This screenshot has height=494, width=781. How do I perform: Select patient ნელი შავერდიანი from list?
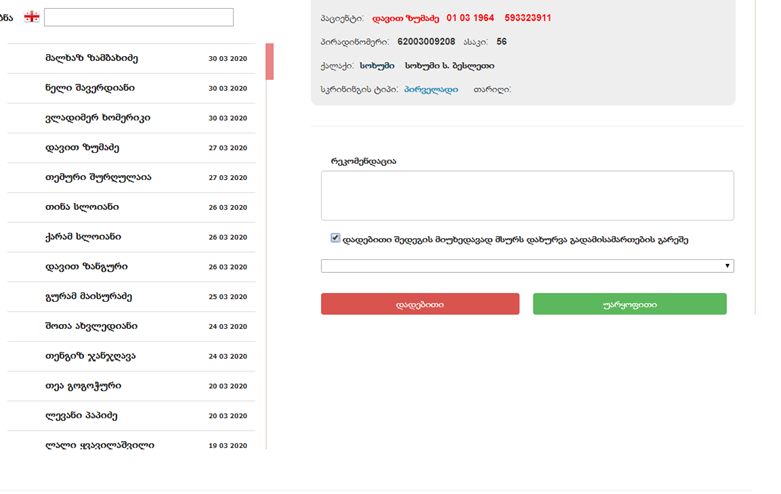92,88
